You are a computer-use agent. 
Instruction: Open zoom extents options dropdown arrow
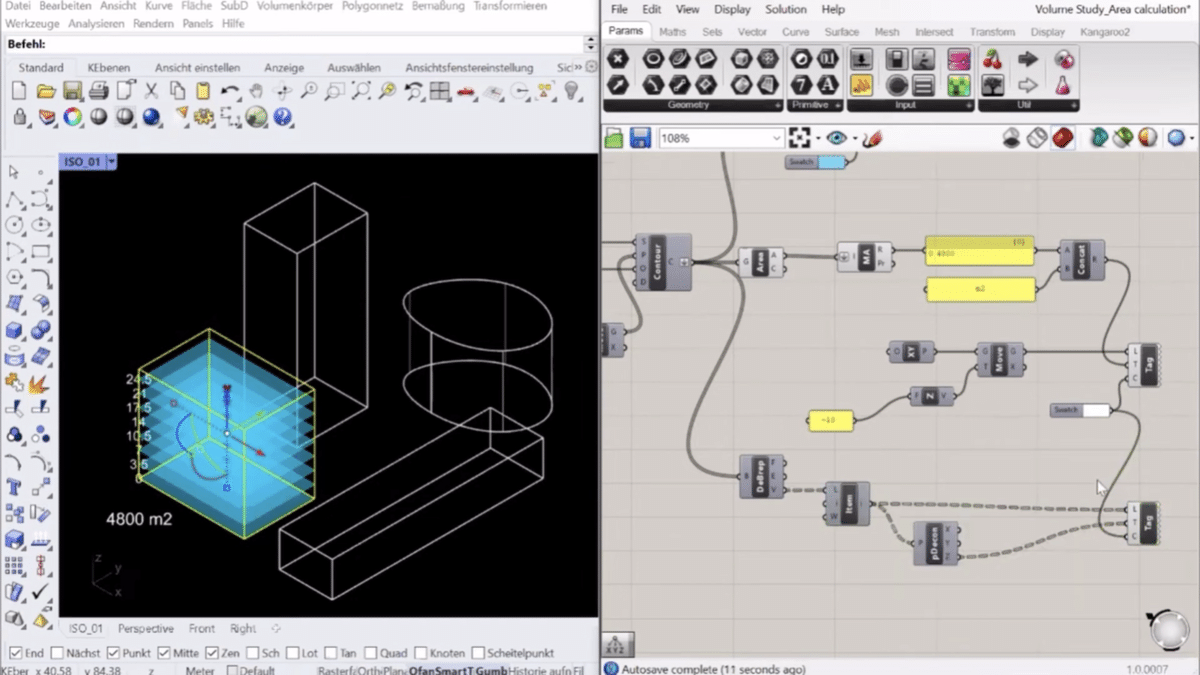coord(817,139)
